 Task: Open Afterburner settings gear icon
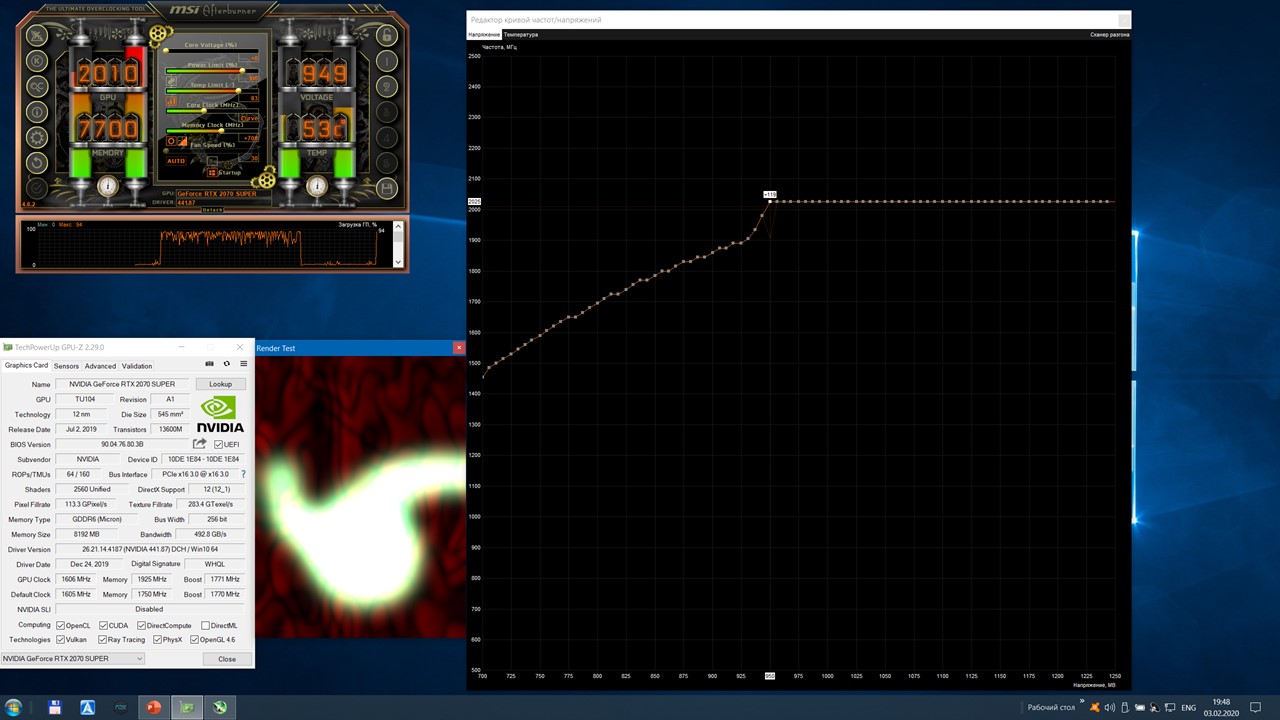[37, 138]
